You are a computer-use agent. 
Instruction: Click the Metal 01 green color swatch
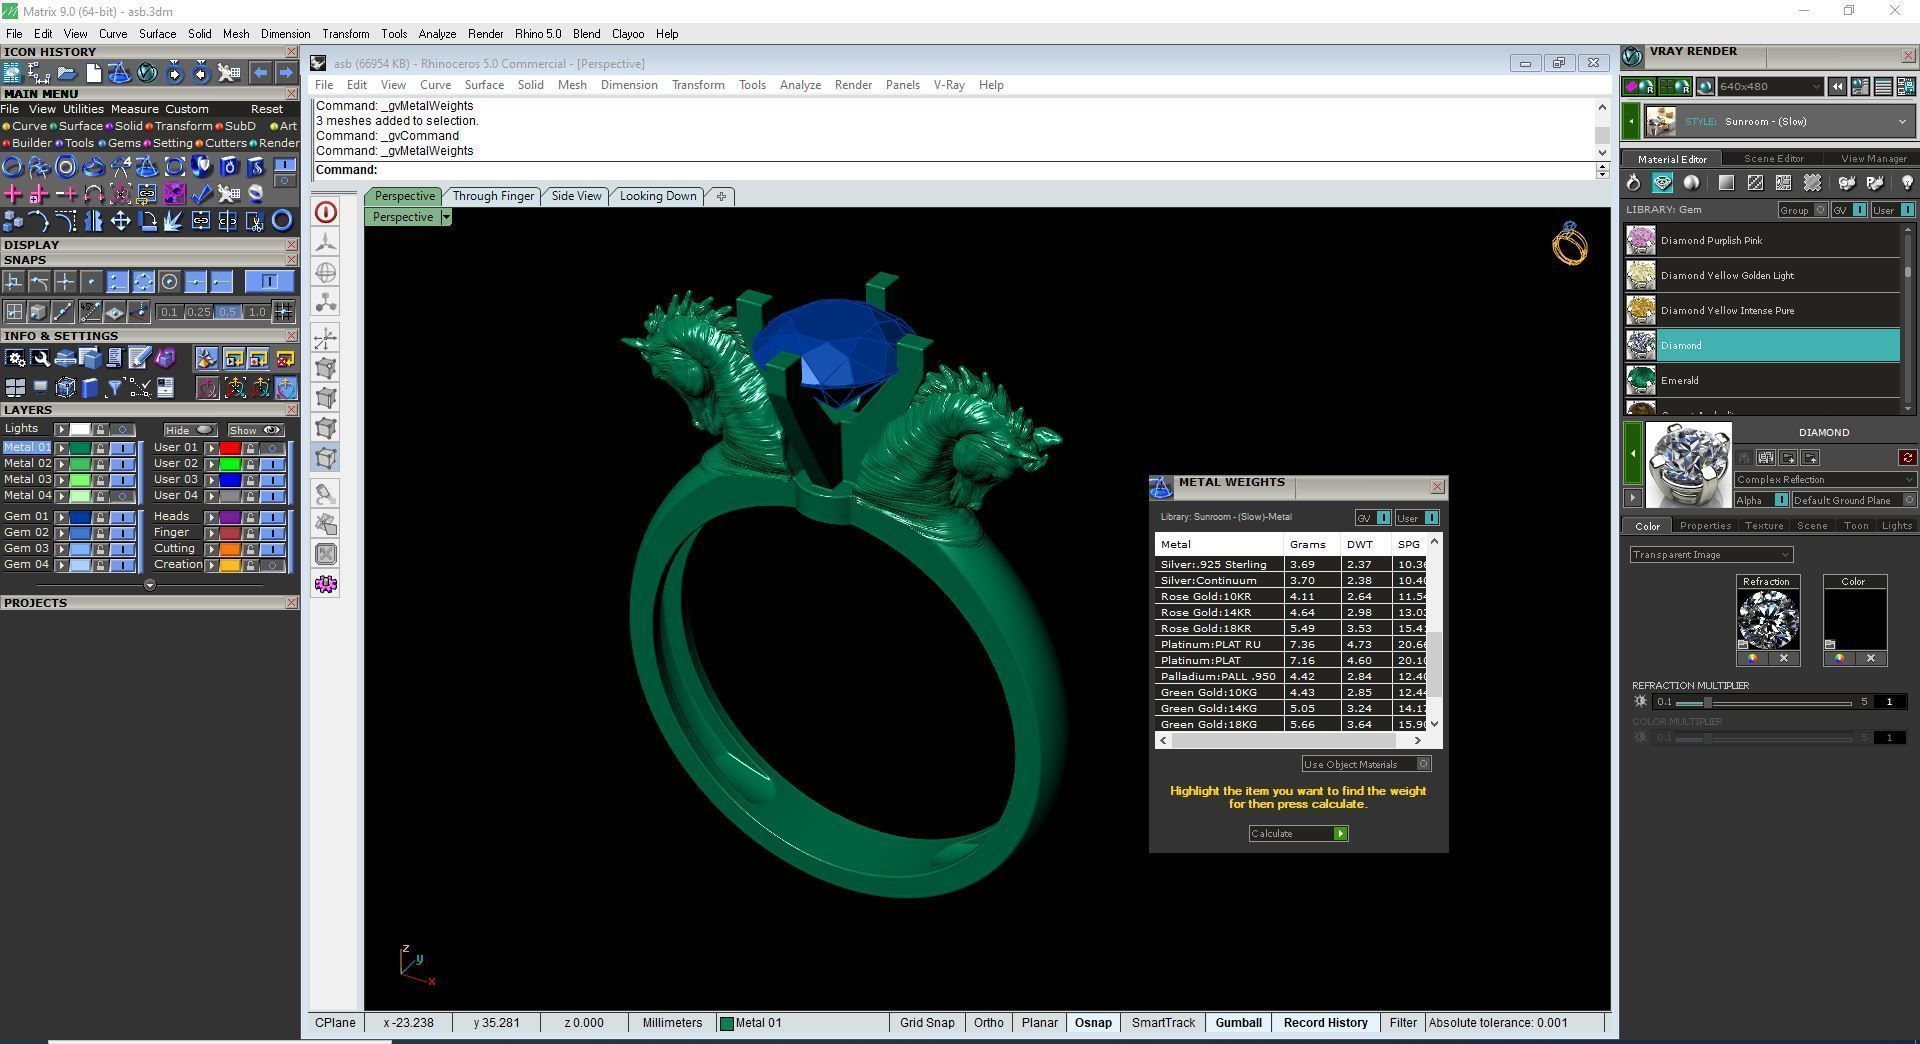pyautogui.click(x=79, y=448)
